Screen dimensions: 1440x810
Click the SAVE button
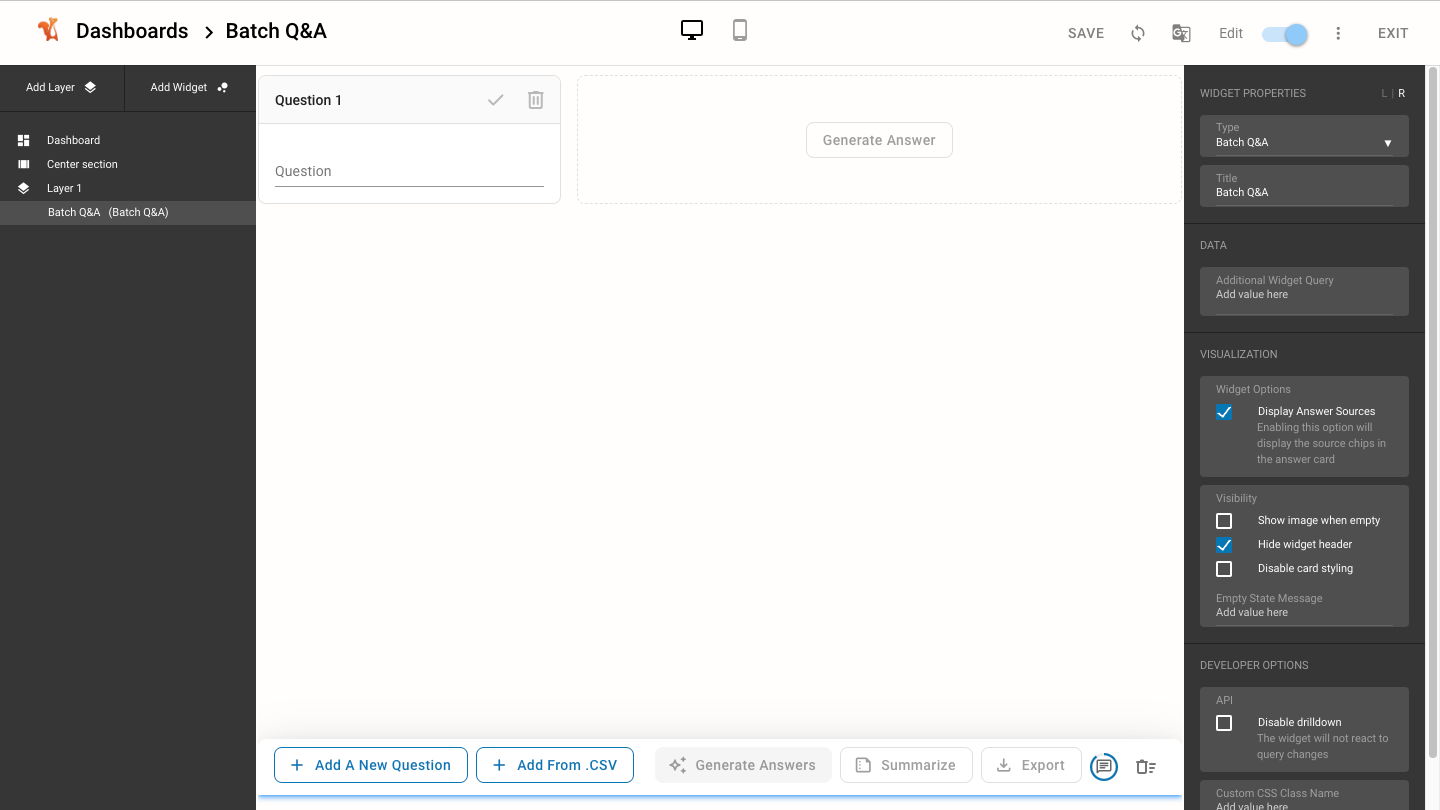tap(1086, 33)
